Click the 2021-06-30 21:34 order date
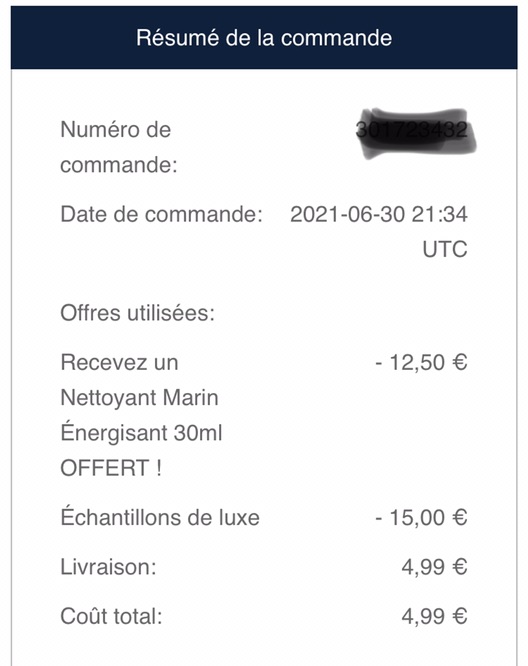Image resolution: width=528 pixels, height=666 pixels. pos(378,214)
